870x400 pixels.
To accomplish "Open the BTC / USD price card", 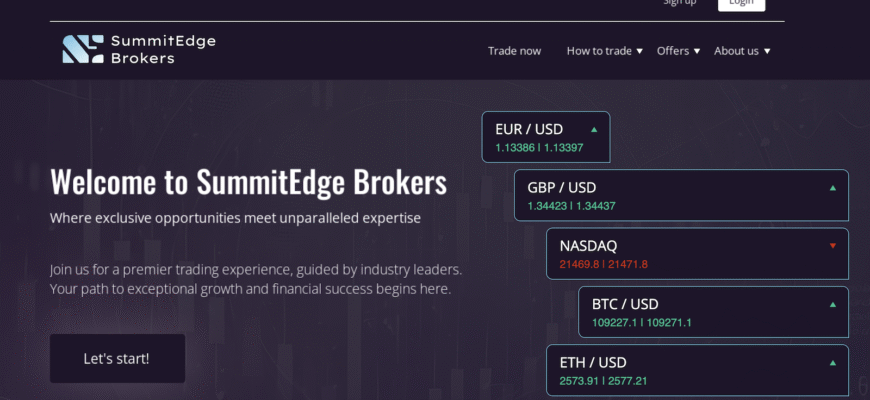I will 714,312.
